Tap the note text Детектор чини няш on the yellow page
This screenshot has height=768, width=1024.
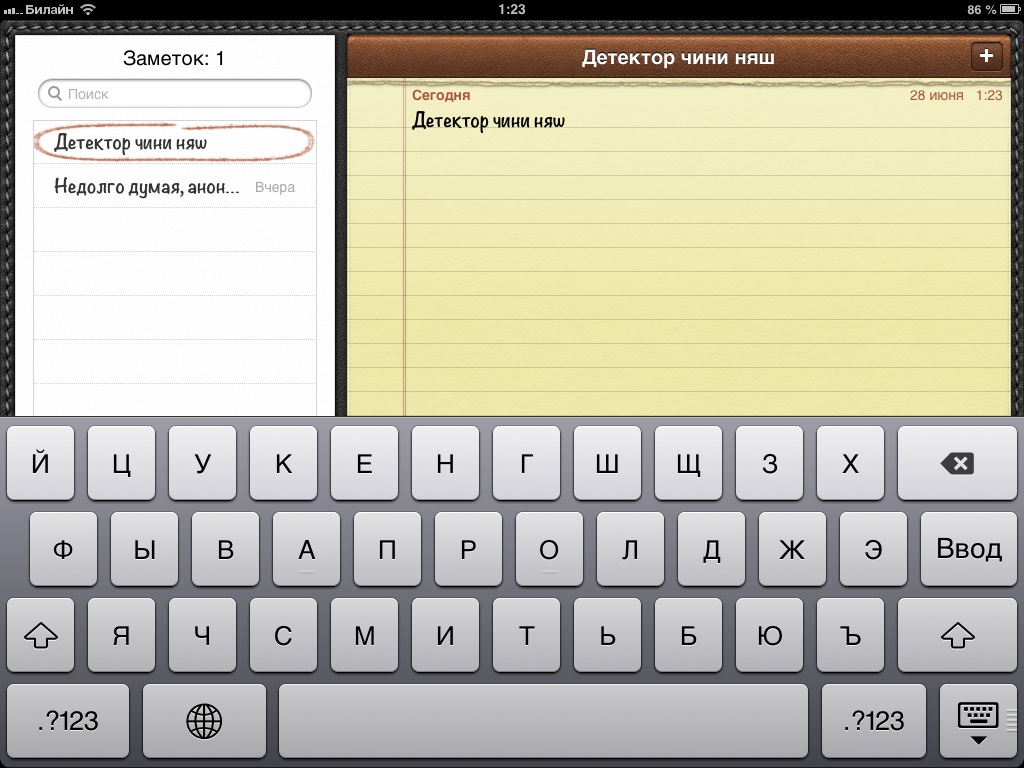(x=488, y=121)
